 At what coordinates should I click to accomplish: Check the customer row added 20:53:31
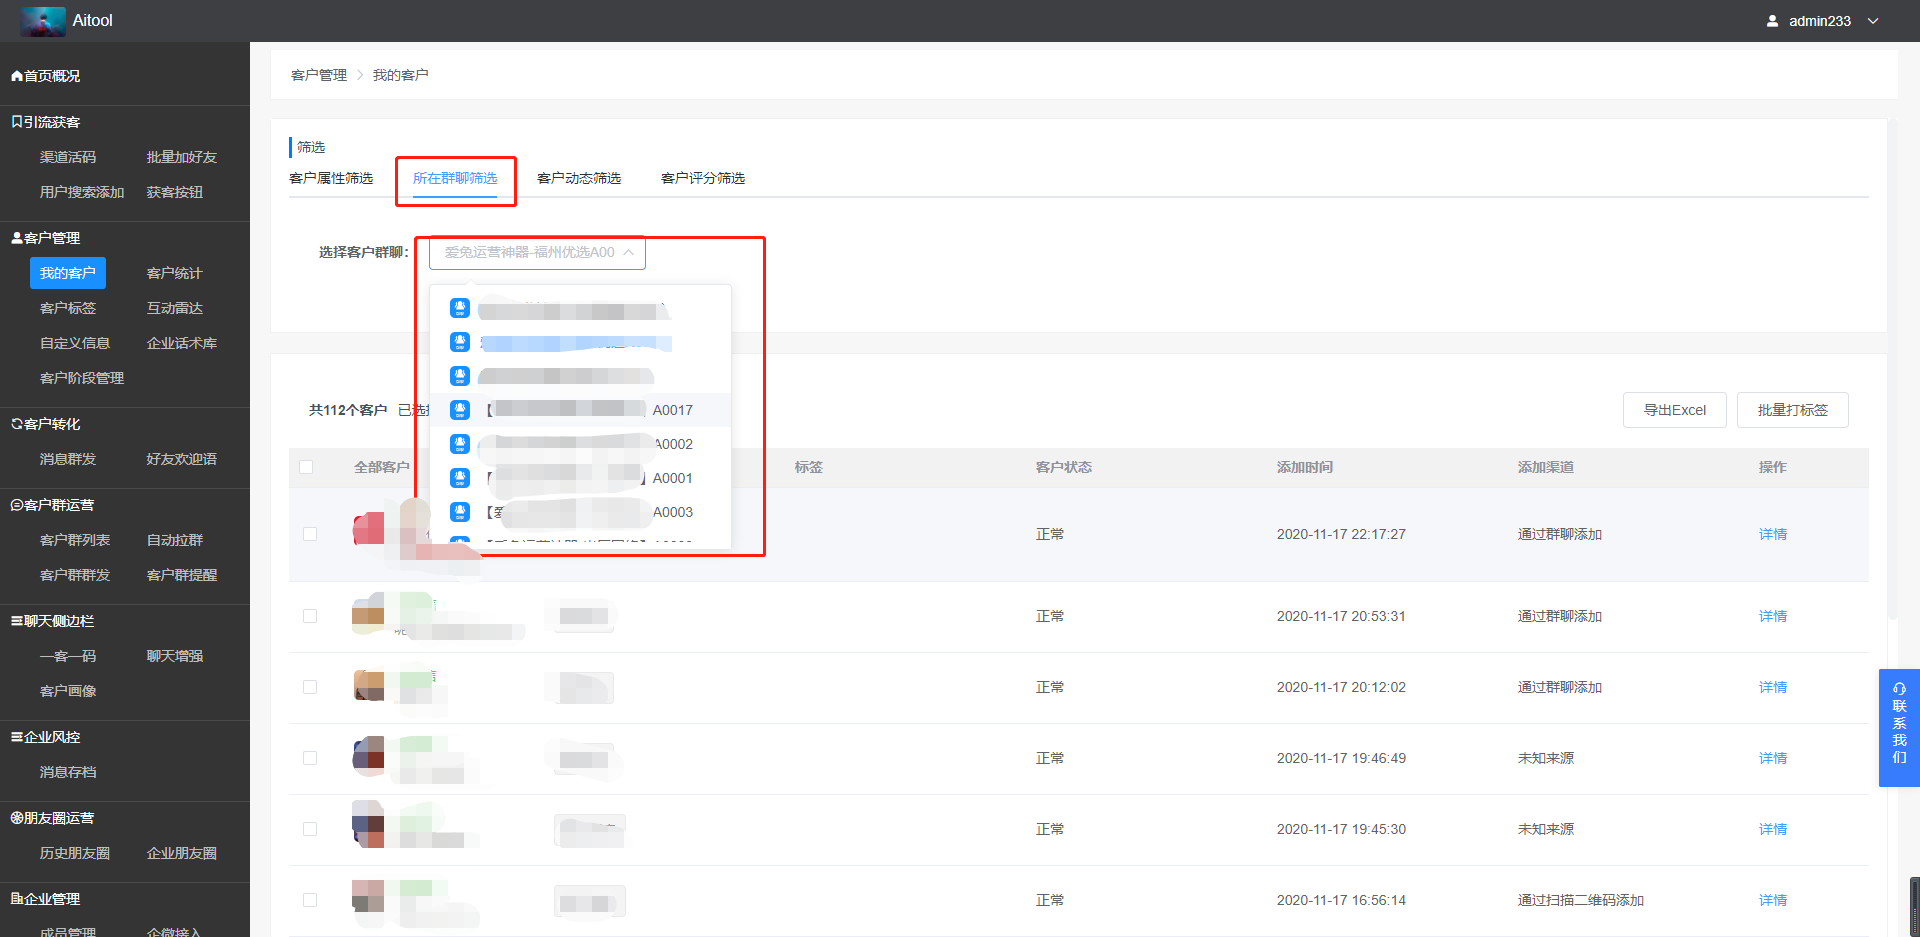pyautogui.click(x=310, y=616)
